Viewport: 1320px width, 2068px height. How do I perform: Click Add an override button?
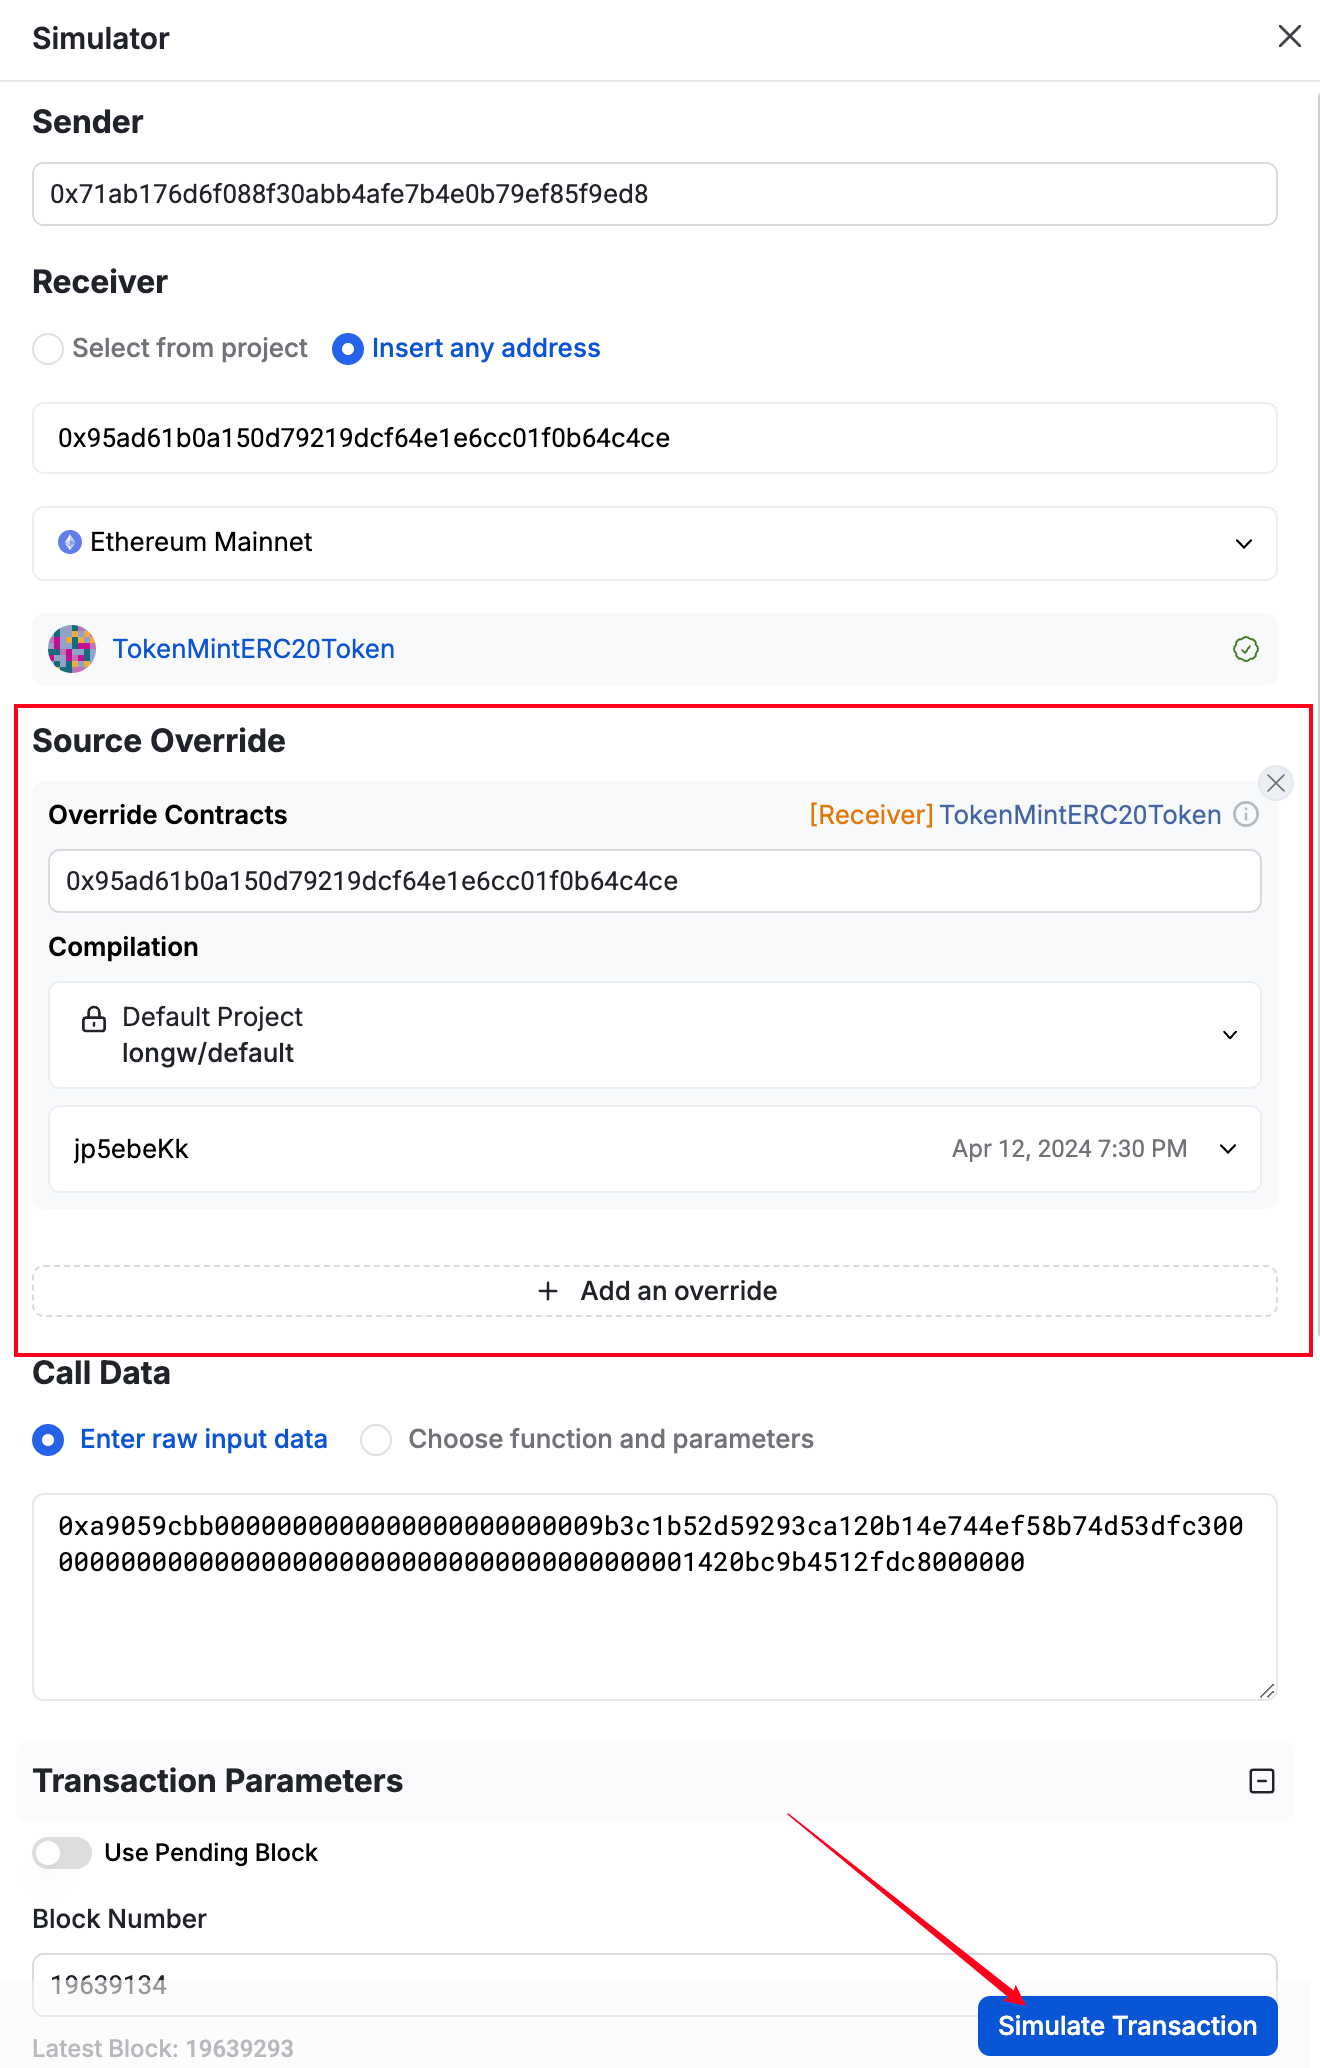(656, 1291)
